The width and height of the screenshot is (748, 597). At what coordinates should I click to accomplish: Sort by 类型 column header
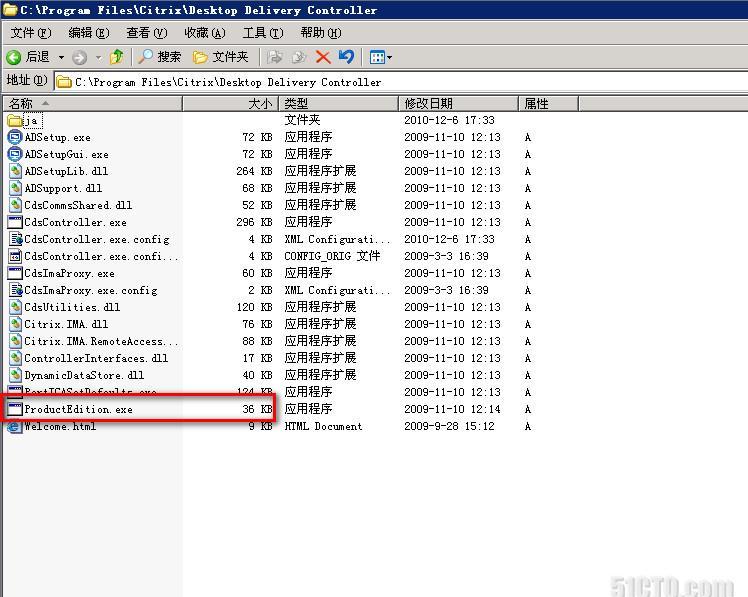(338, 104)
